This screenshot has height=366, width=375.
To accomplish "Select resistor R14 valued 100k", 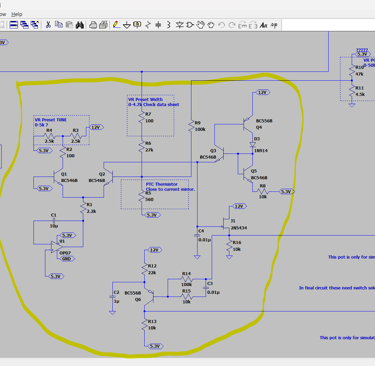I will (x=187, y=279).
